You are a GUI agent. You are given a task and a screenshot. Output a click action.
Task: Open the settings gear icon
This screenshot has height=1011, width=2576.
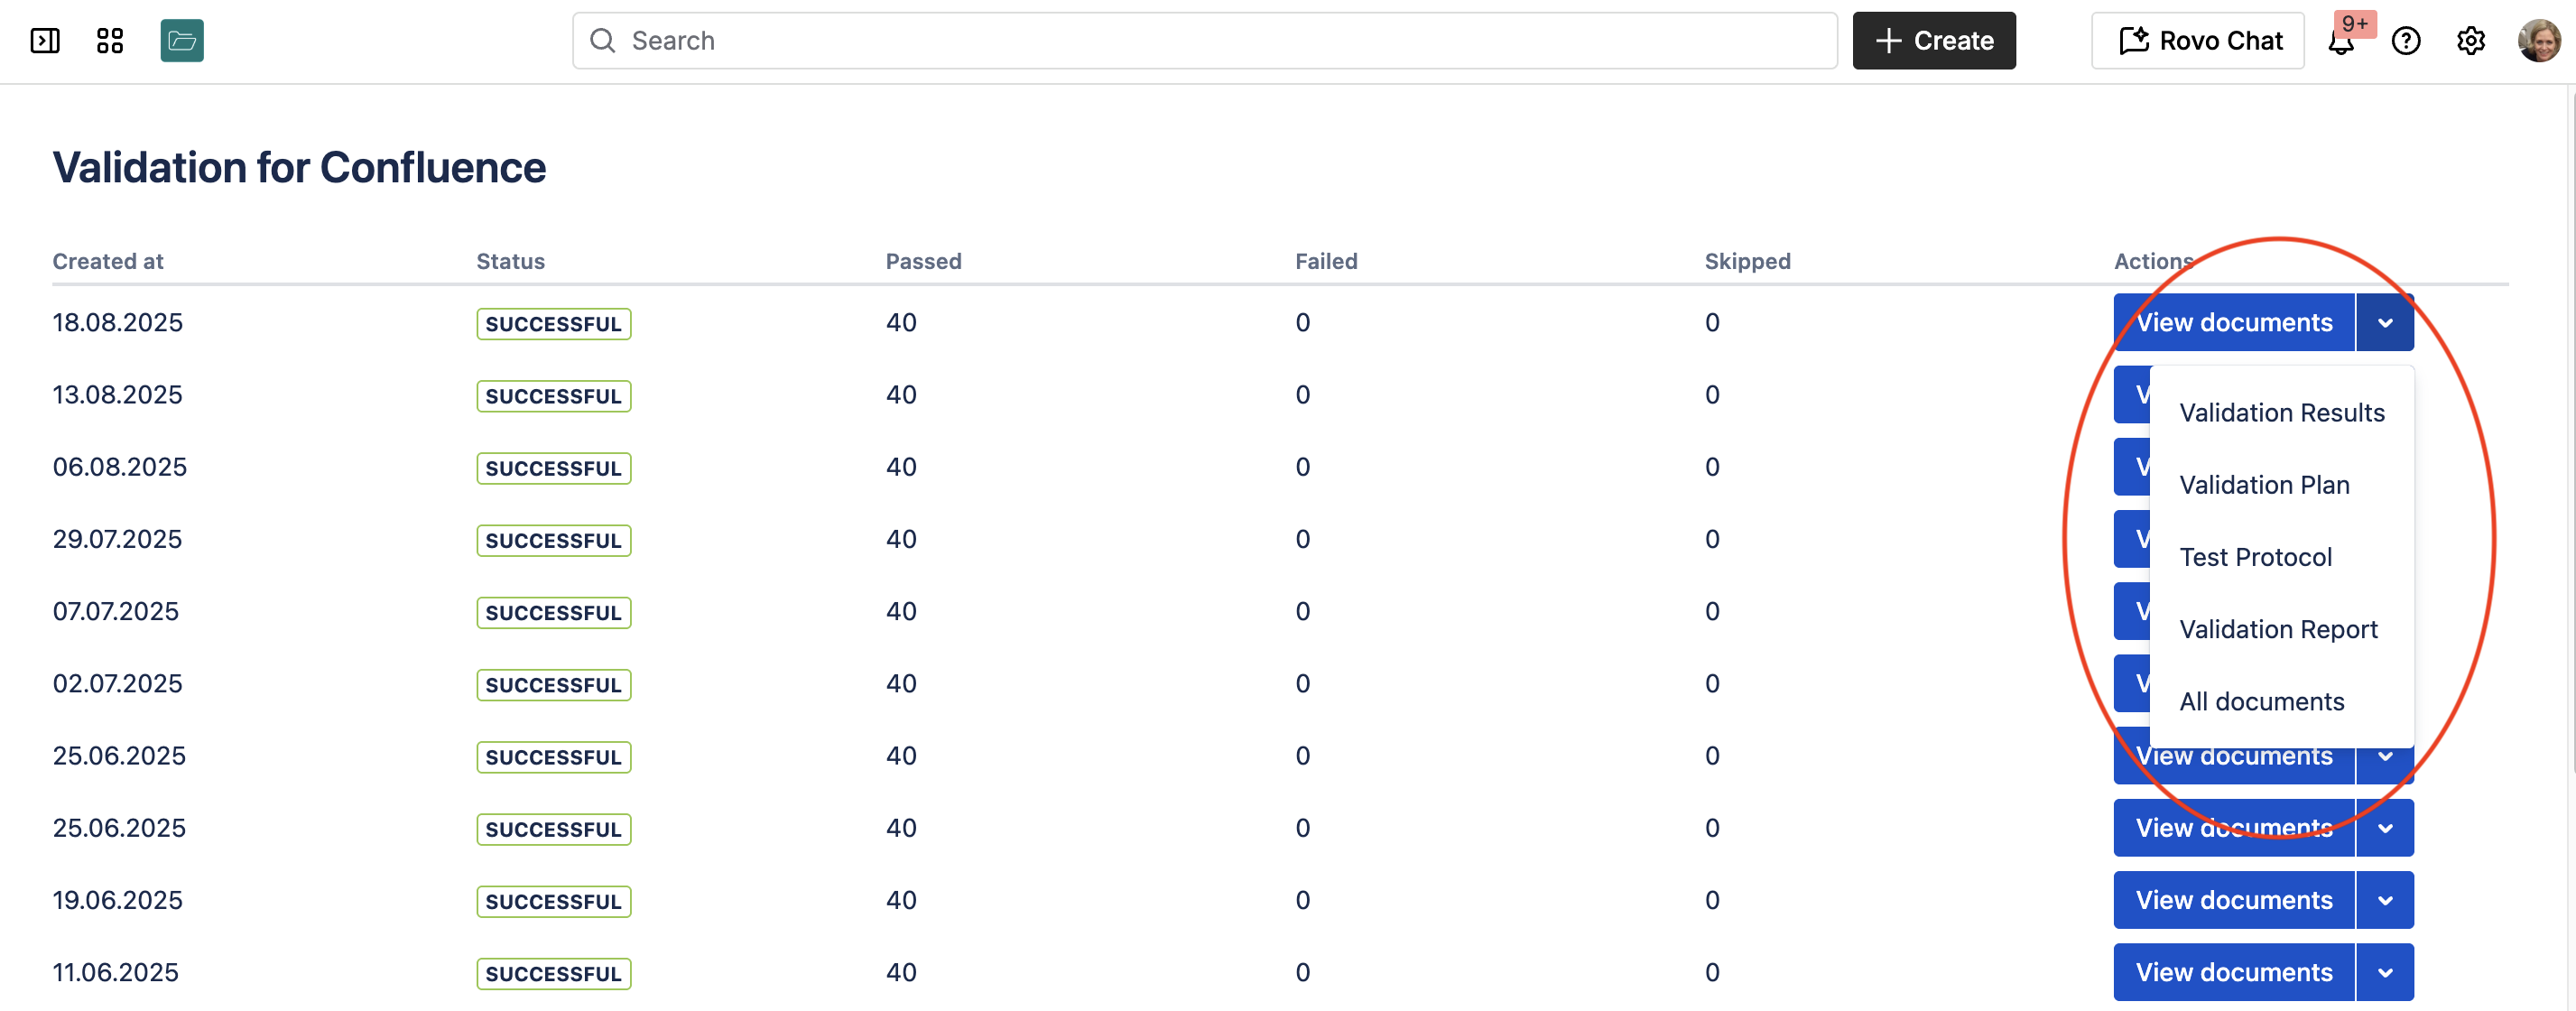click(2471, 41)
